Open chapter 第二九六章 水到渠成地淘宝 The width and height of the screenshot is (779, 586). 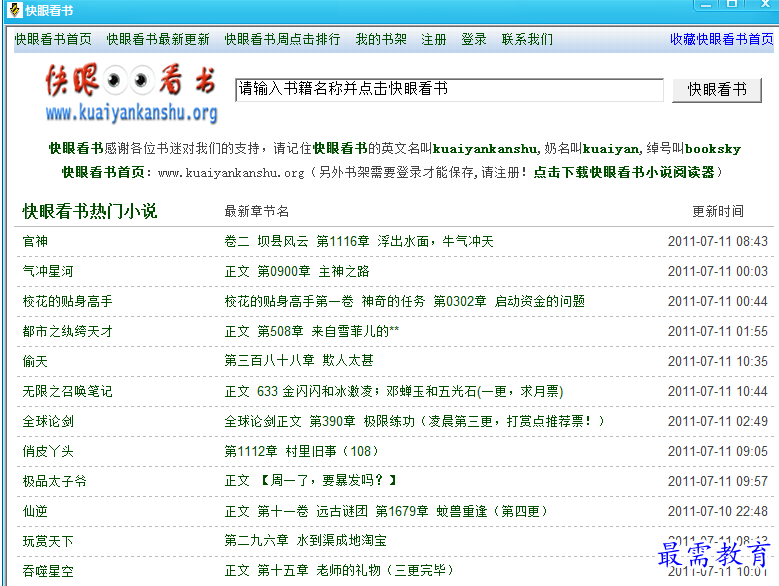tap(305, 540)
